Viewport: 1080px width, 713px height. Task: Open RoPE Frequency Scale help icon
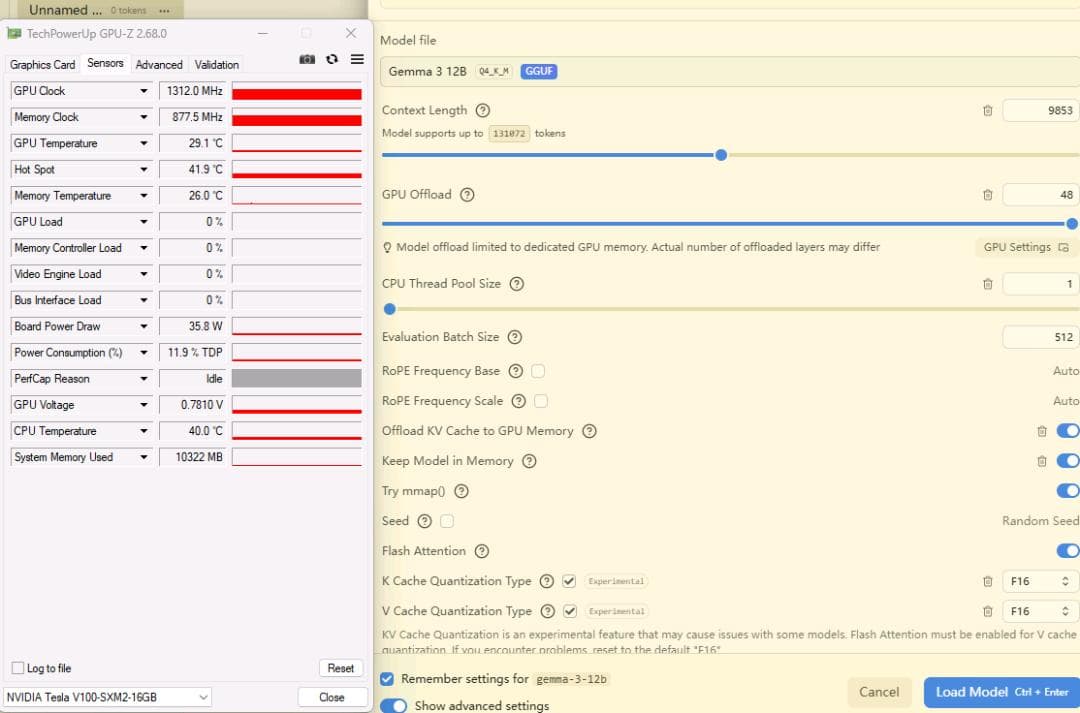(519, 401)
